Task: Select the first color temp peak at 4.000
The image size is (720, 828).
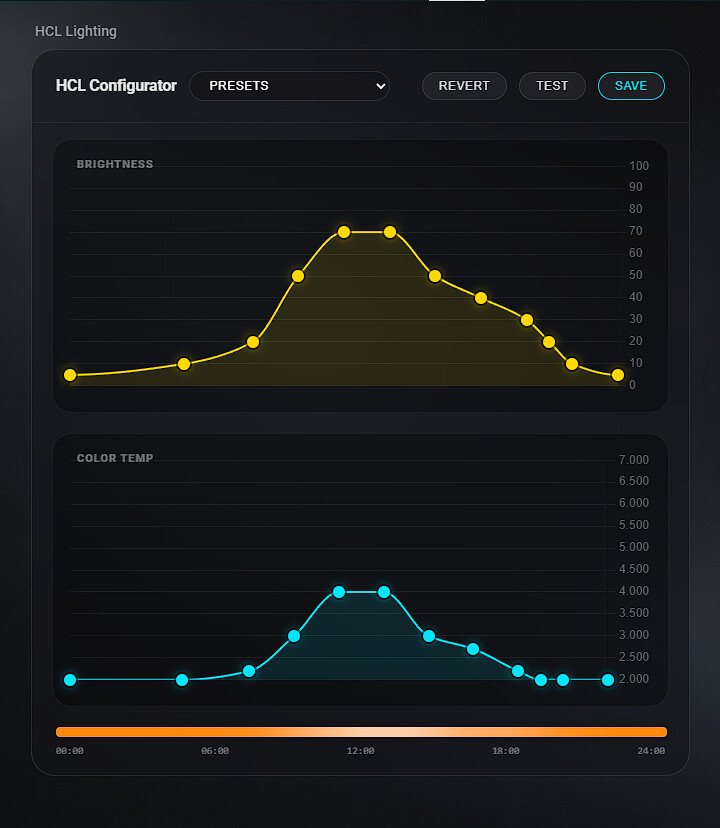Action: tap(339, 592)
